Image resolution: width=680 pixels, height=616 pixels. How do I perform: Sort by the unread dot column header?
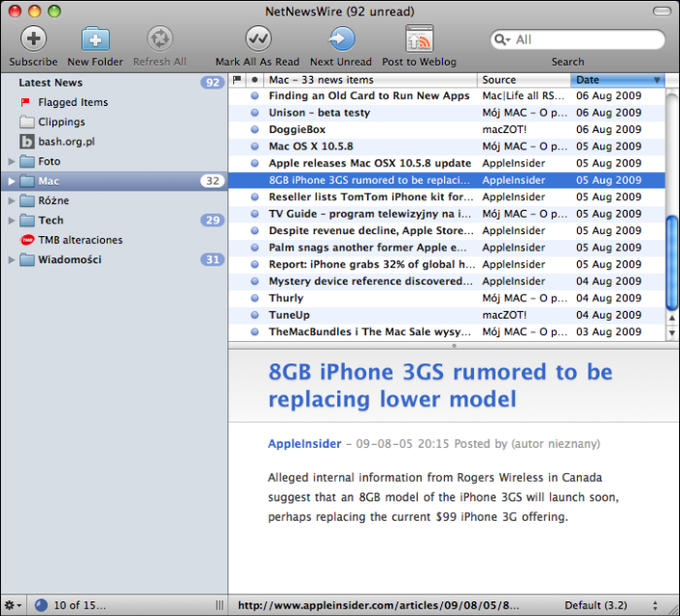pyautogui.click(x=255, y=80)
